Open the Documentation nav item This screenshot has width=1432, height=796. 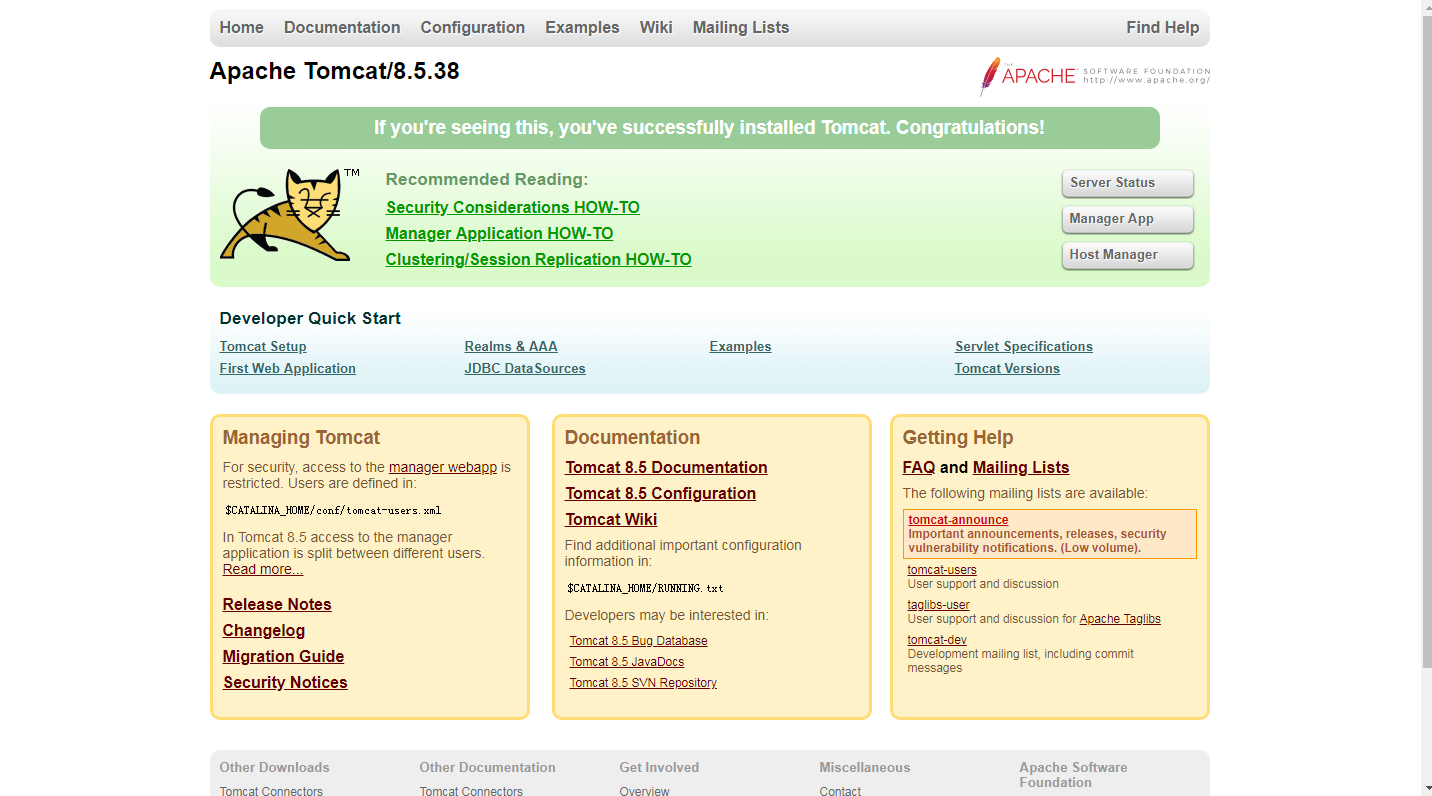[x=342, y=28]
